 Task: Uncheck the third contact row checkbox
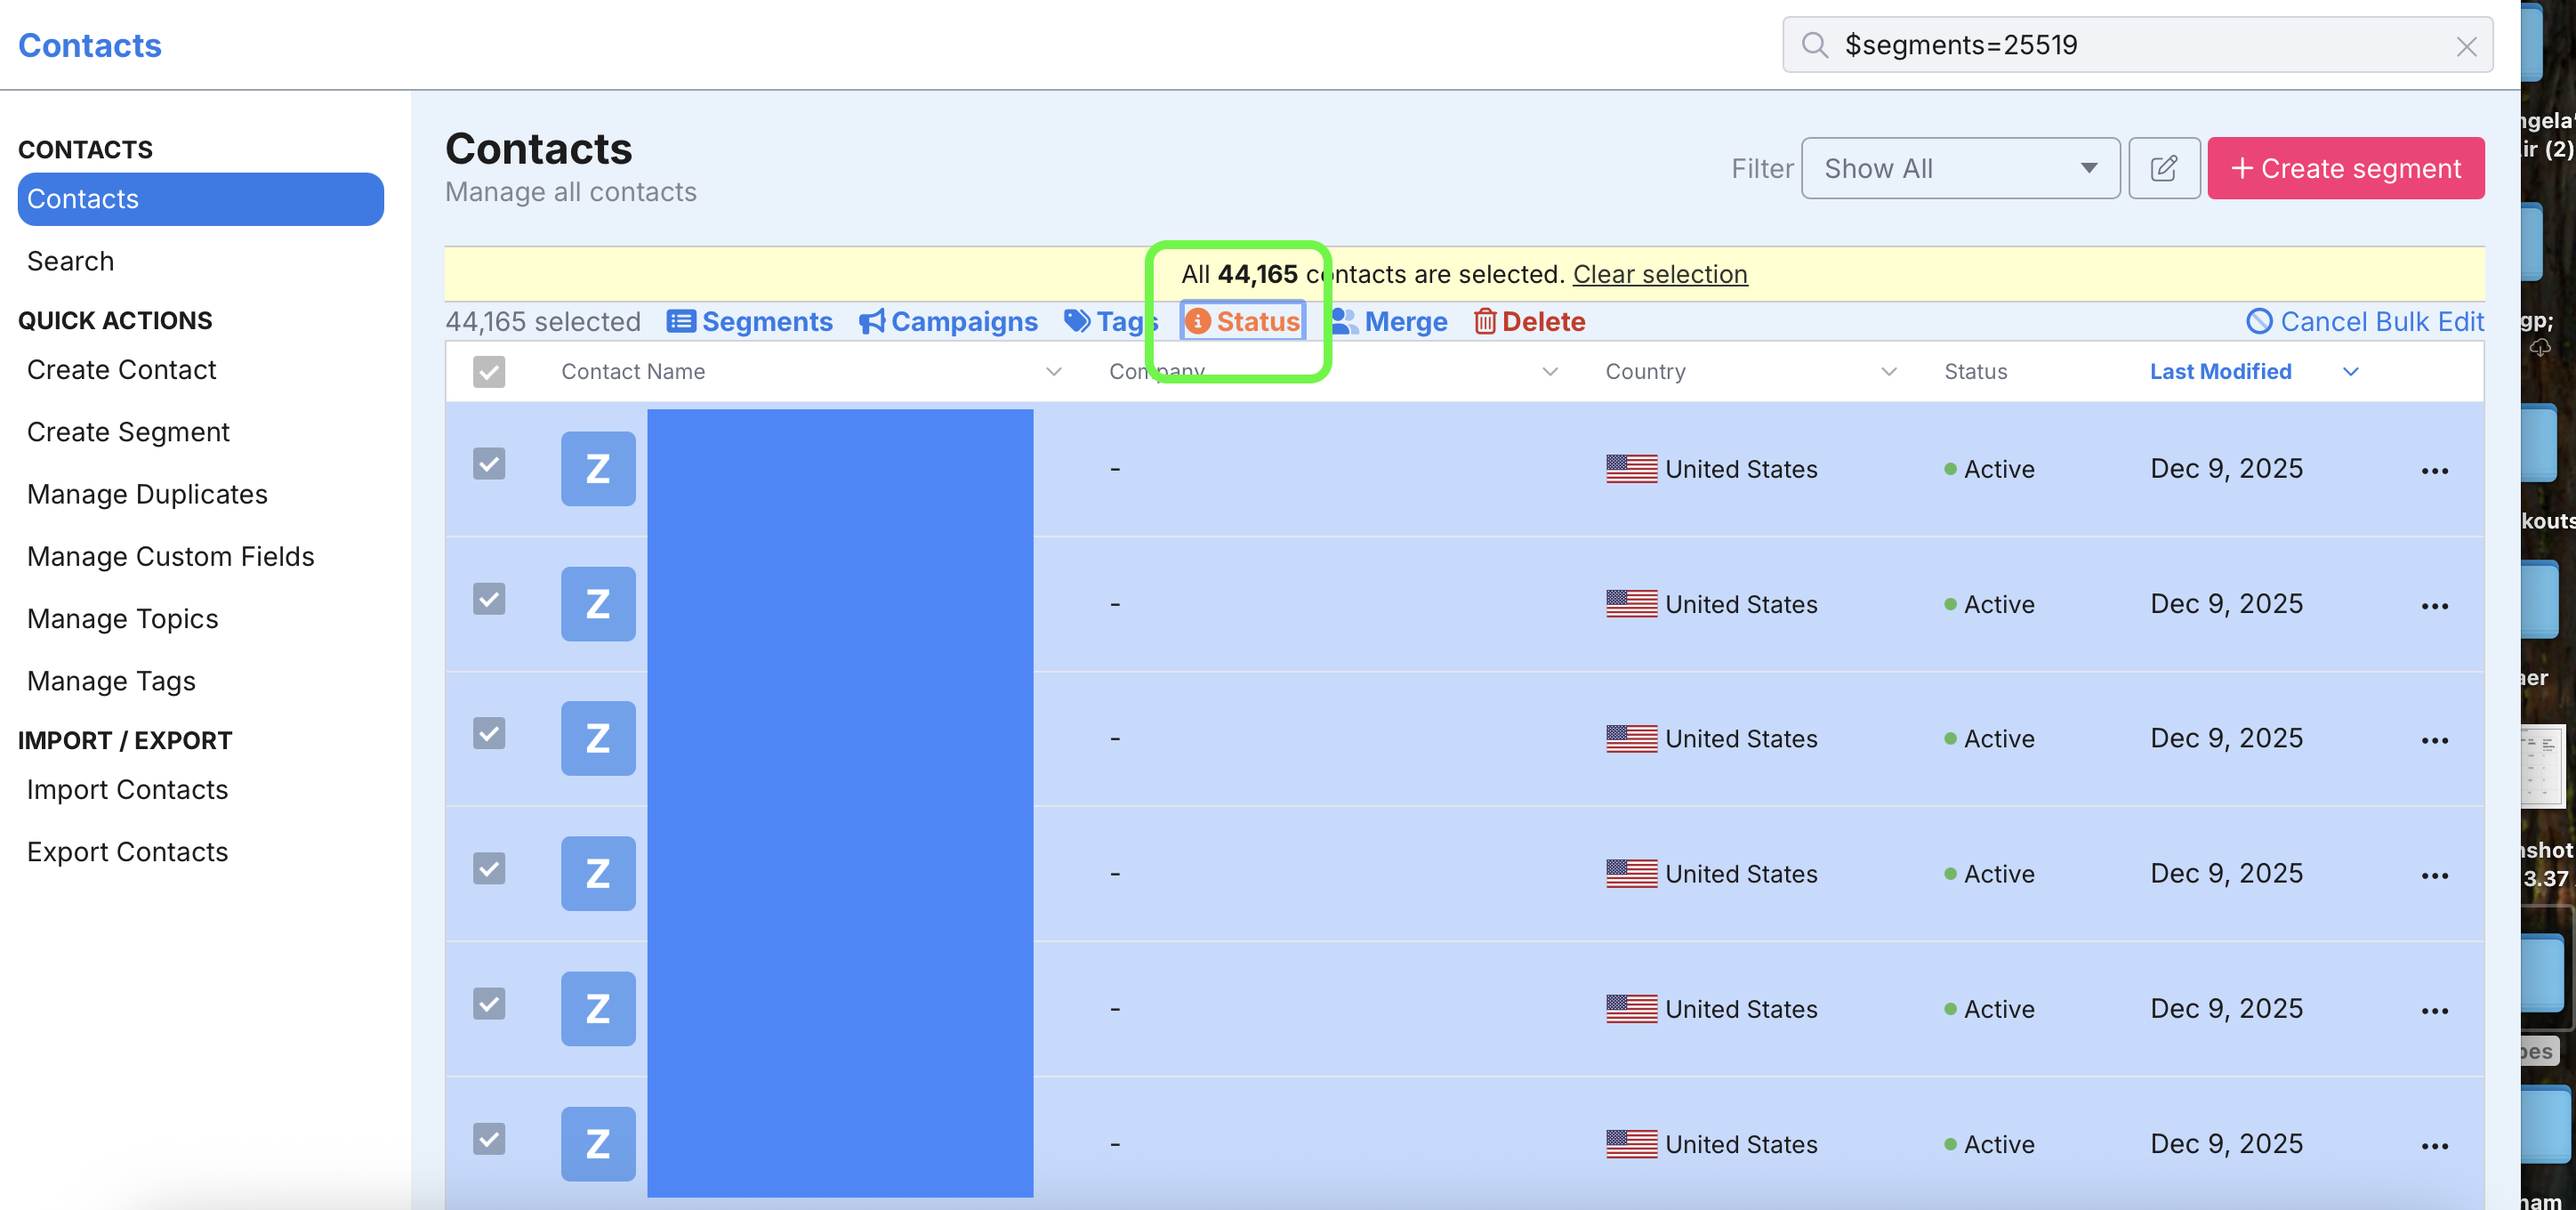(489, 733)
